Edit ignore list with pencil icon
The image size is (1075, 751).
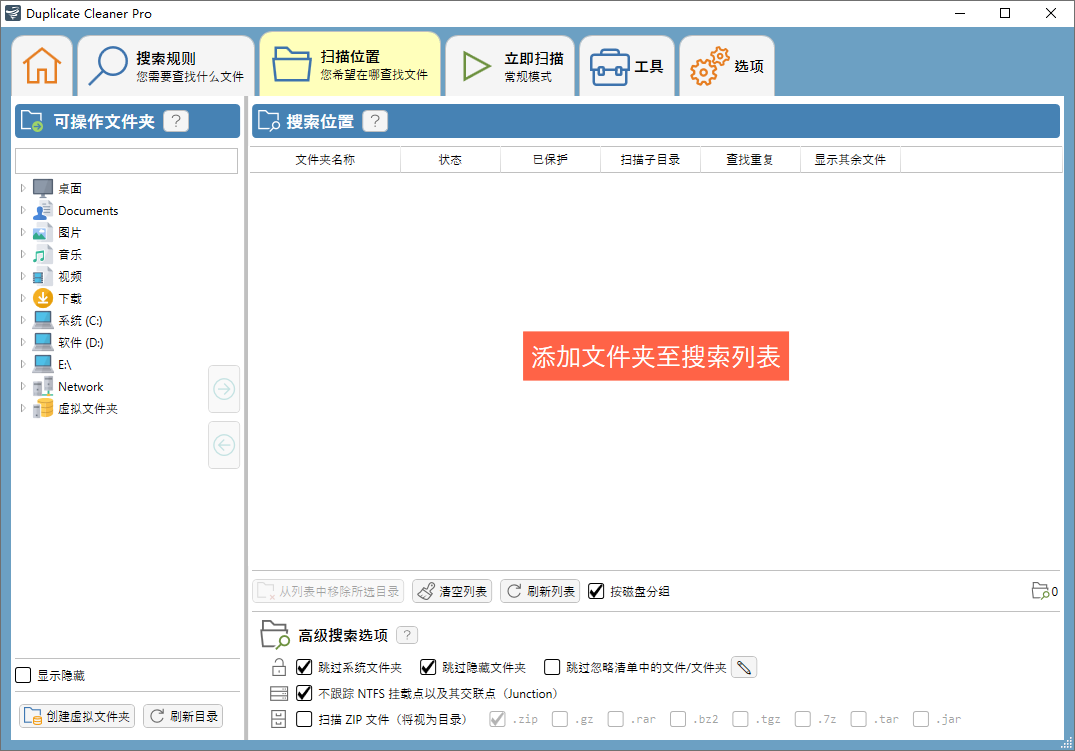[x=744, y=667]
